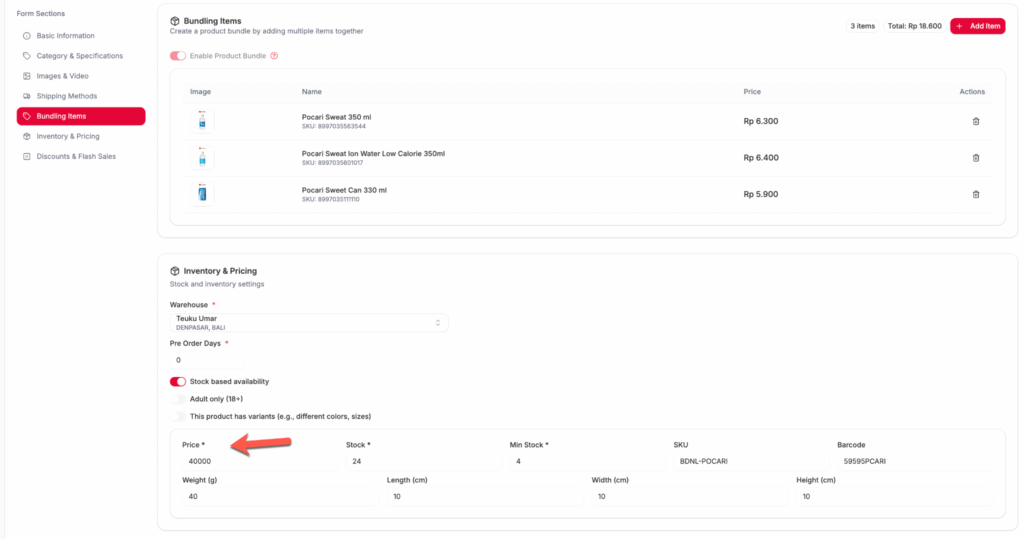Viewport: 1024px width, 539px height.
Task: Remove Pocari Sweat Ion Water Low Calorie item
Action: point(976,157)
